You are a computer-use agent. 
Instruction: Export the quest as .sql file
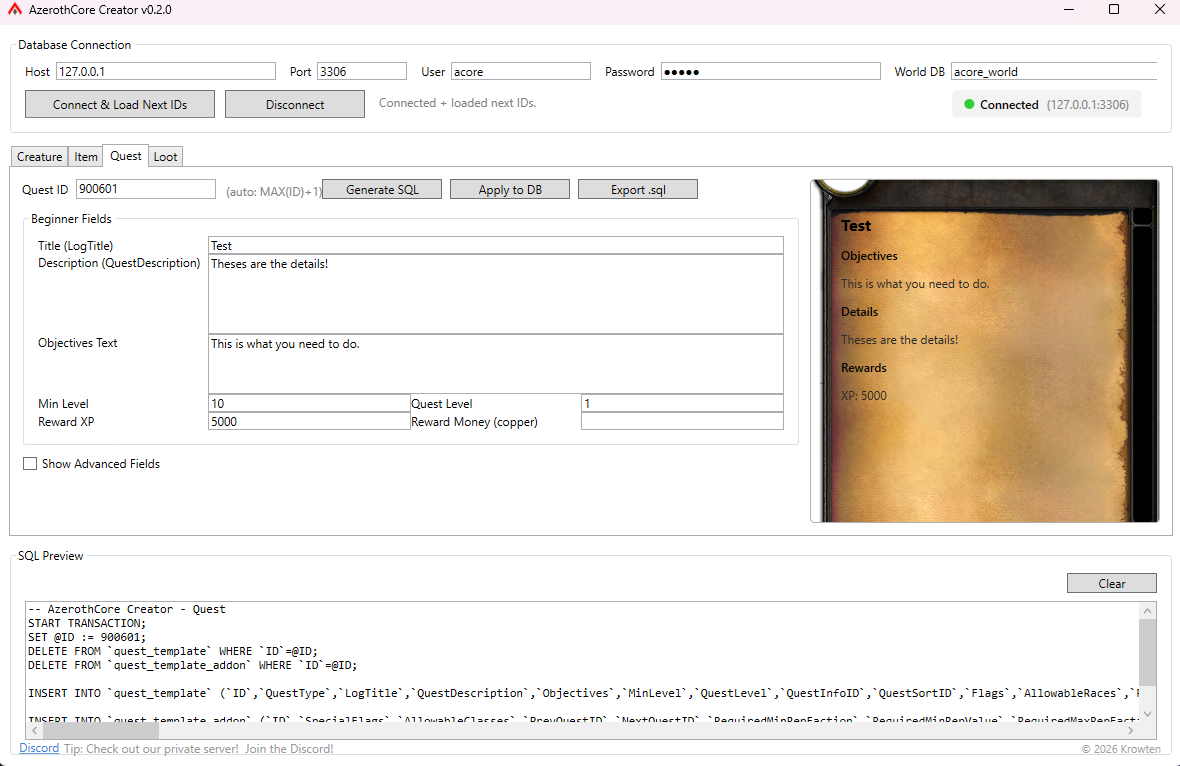[638, 190]
